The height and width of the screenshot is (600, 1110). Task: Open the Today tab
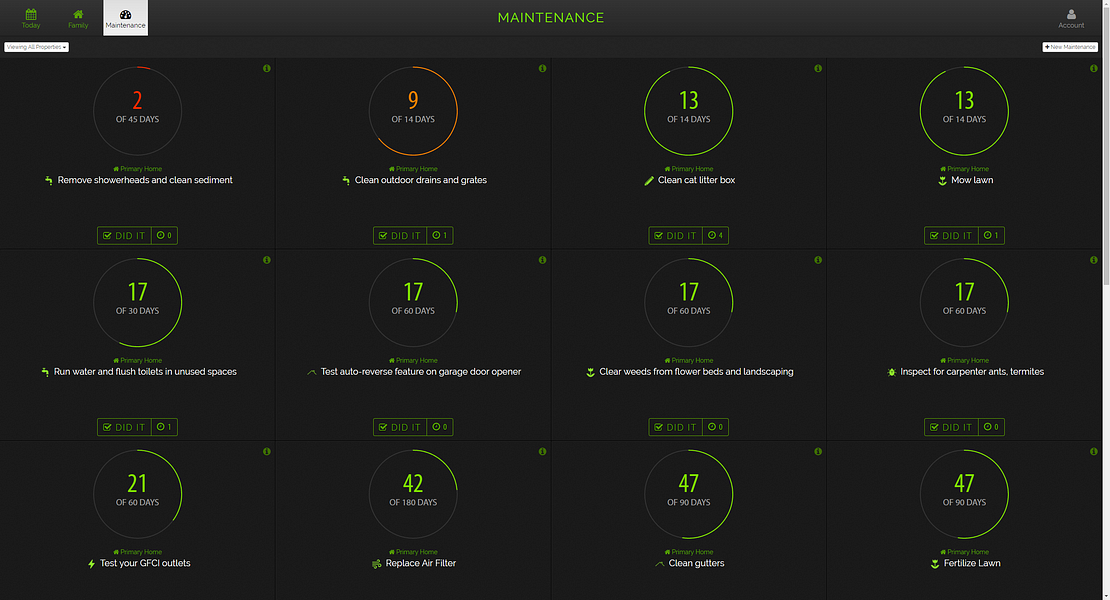pyautogui.click(x=30, y=18)
